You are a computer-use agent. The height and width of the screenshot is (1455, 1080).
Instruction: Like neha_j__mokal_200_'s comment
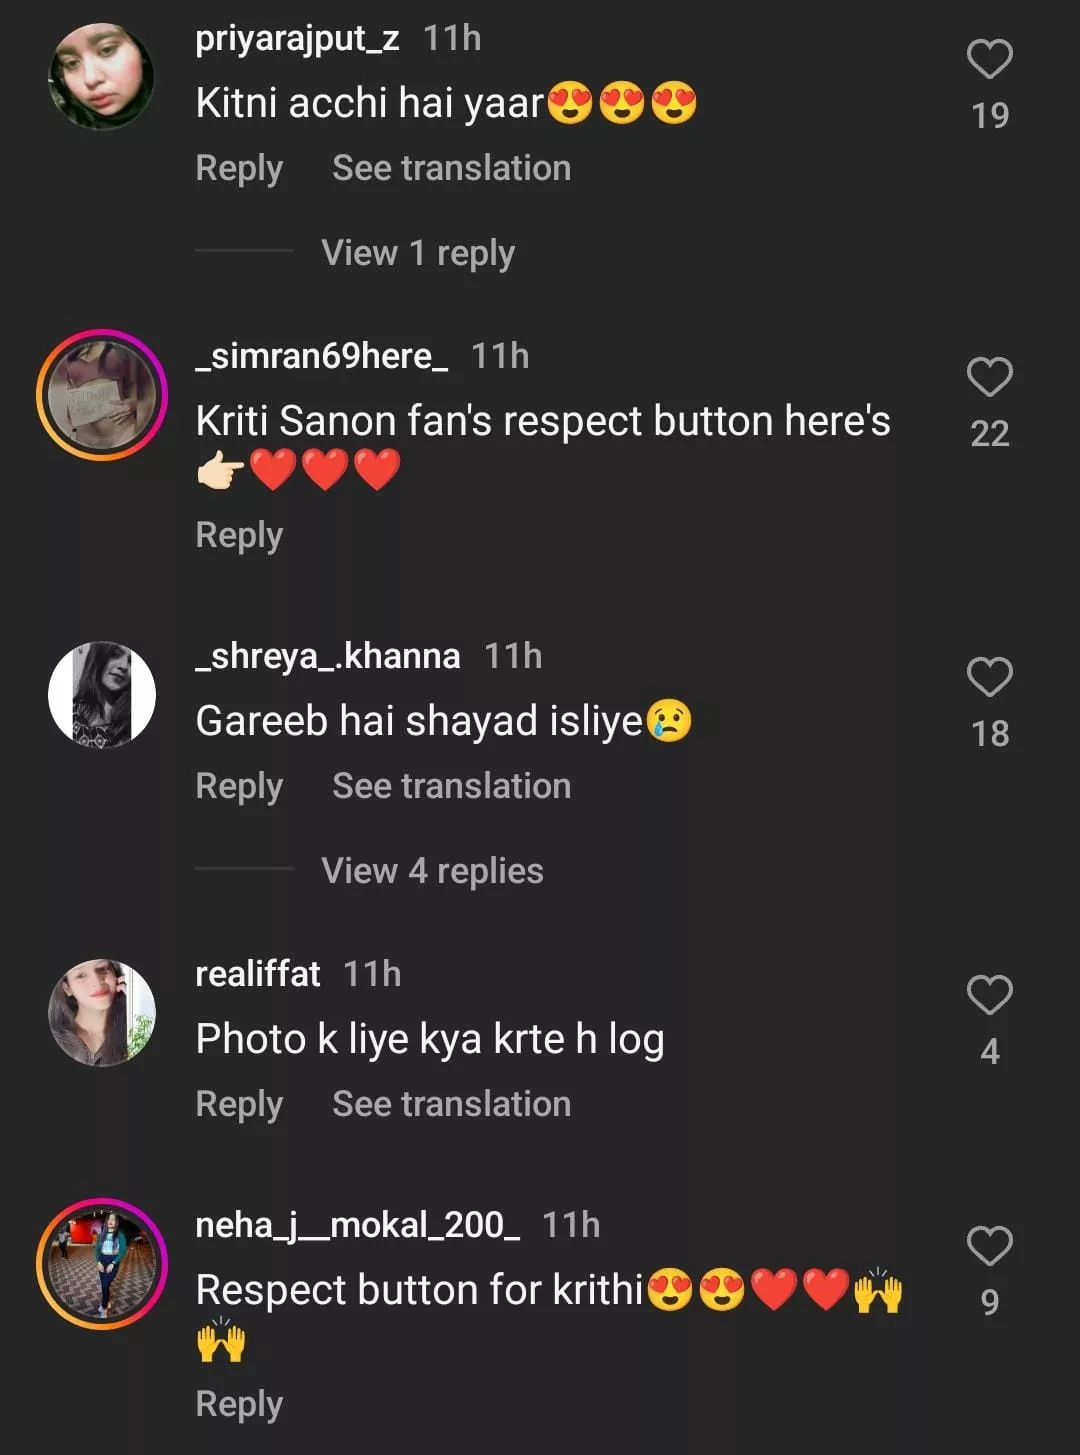989,1247
